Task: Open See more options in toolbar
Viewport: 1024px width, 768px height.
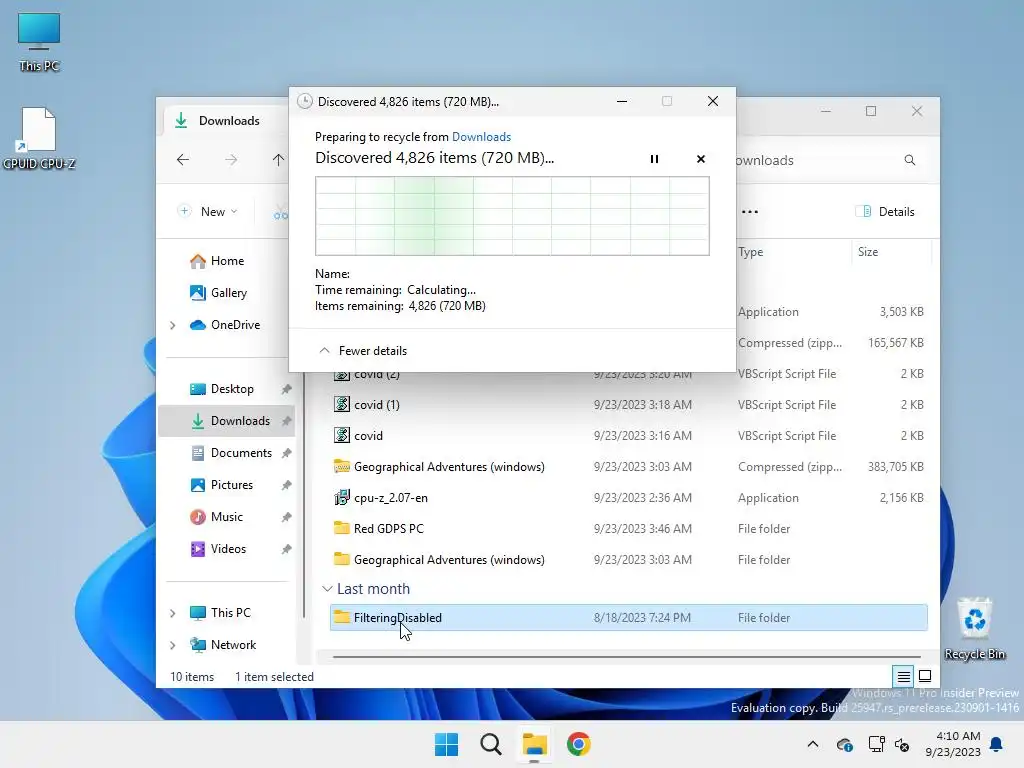Action: pyautogui.click(x=750, y=212)
